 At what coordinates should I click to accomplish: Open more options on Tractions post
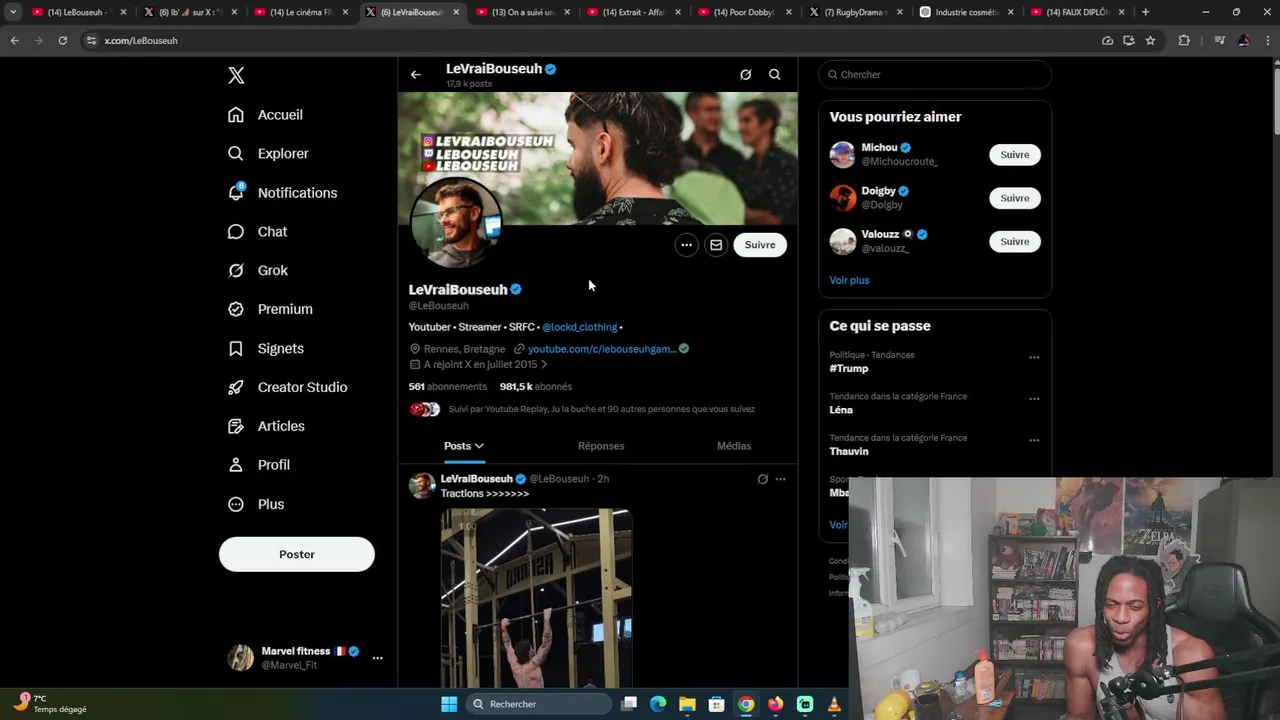click(781, 479)
